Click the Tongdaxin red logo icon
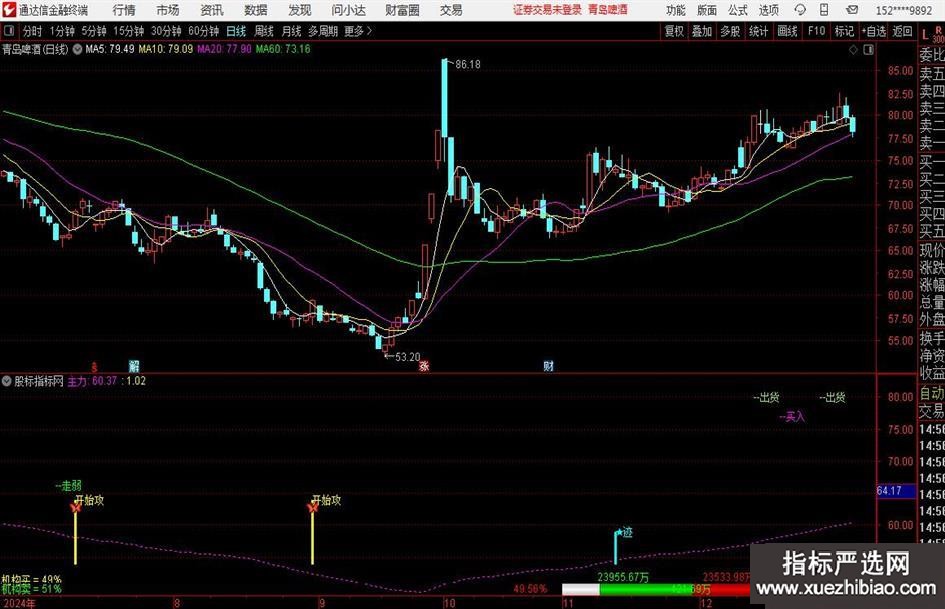The image size is (945, 609). tap(9, 10)
